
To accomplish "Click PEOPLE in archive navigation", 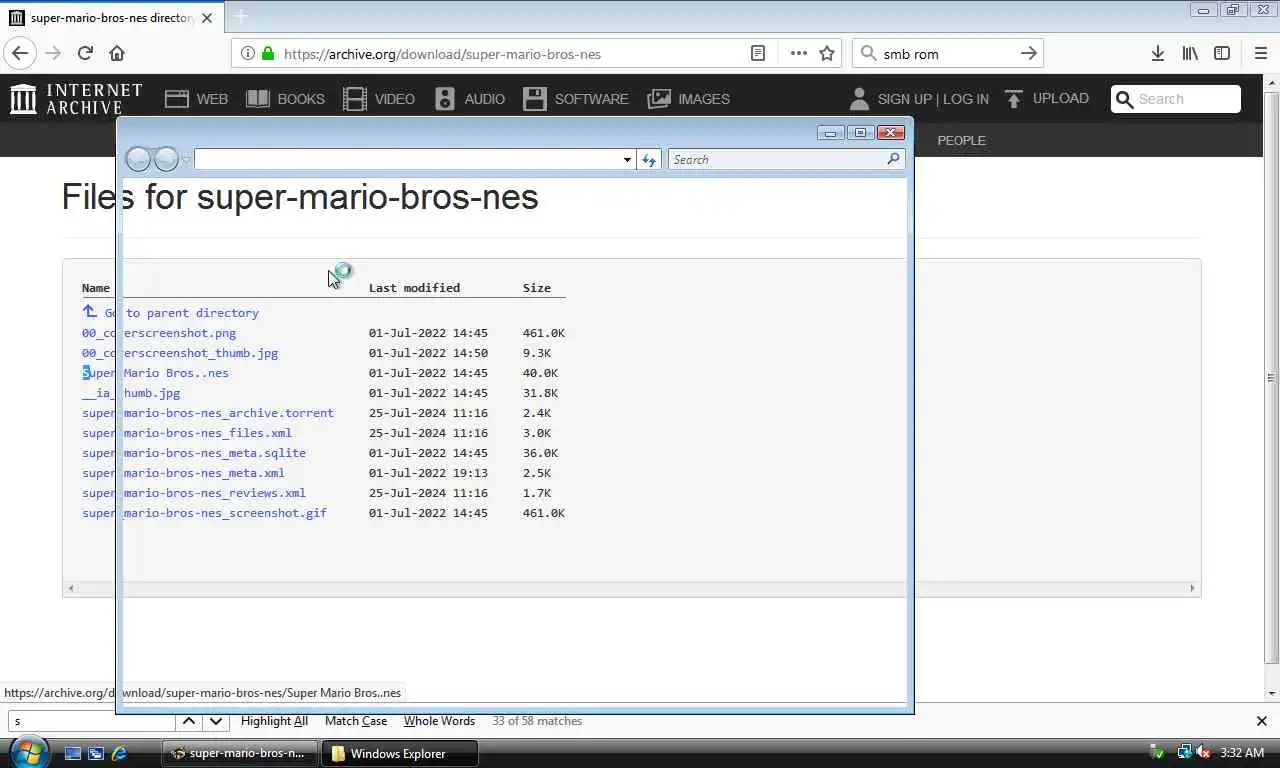I will 961,140.
